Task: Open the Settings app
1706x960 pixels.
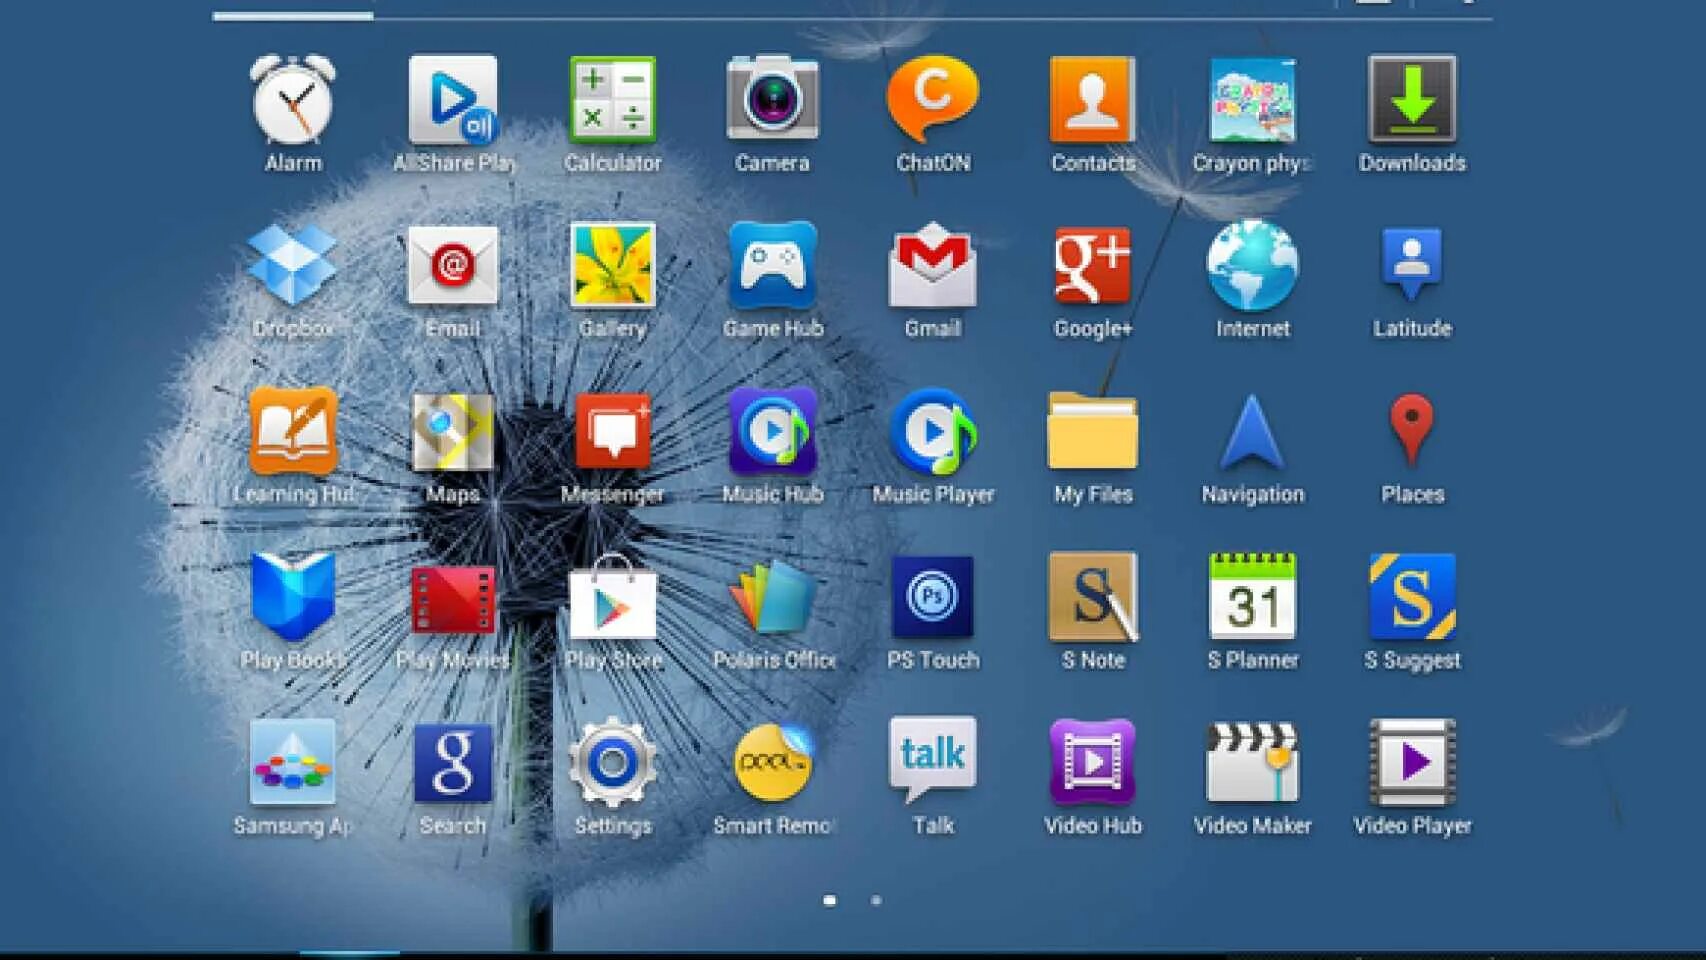Action: point(613,762)
